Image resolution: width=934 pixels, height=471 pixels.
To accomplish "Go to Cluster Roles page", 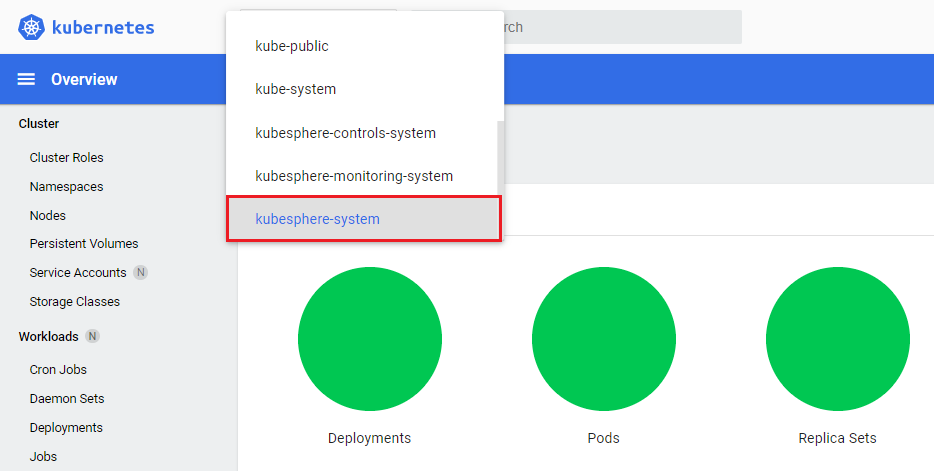I will [x=67, y=158].
